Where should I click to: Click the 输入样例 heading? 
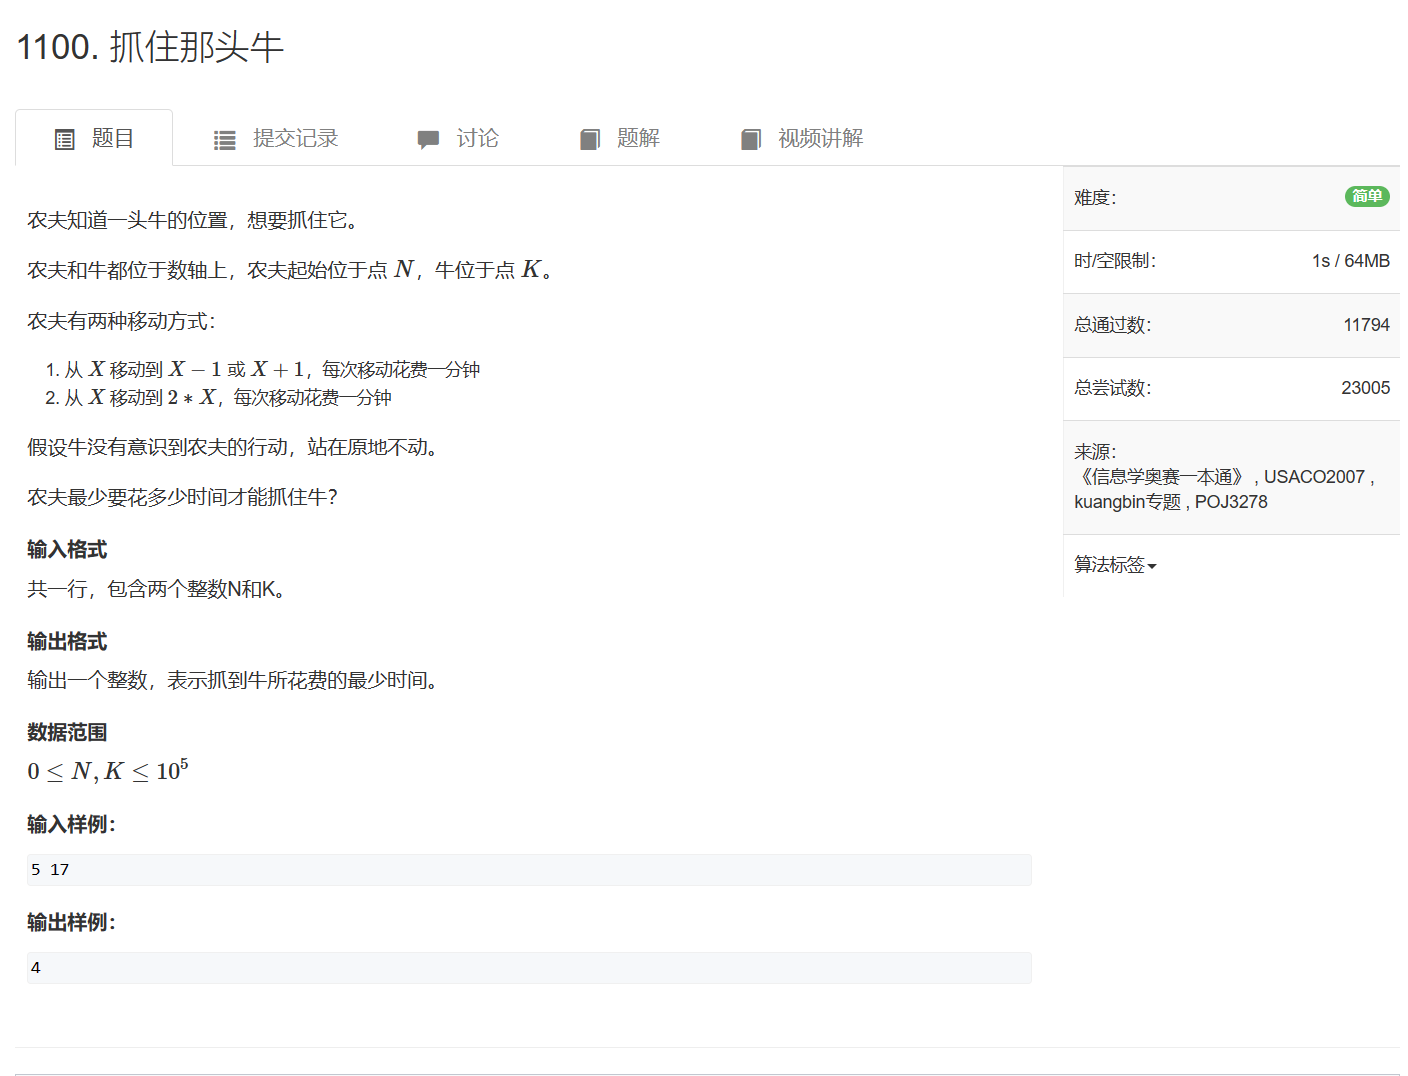[x=71, y=824]
